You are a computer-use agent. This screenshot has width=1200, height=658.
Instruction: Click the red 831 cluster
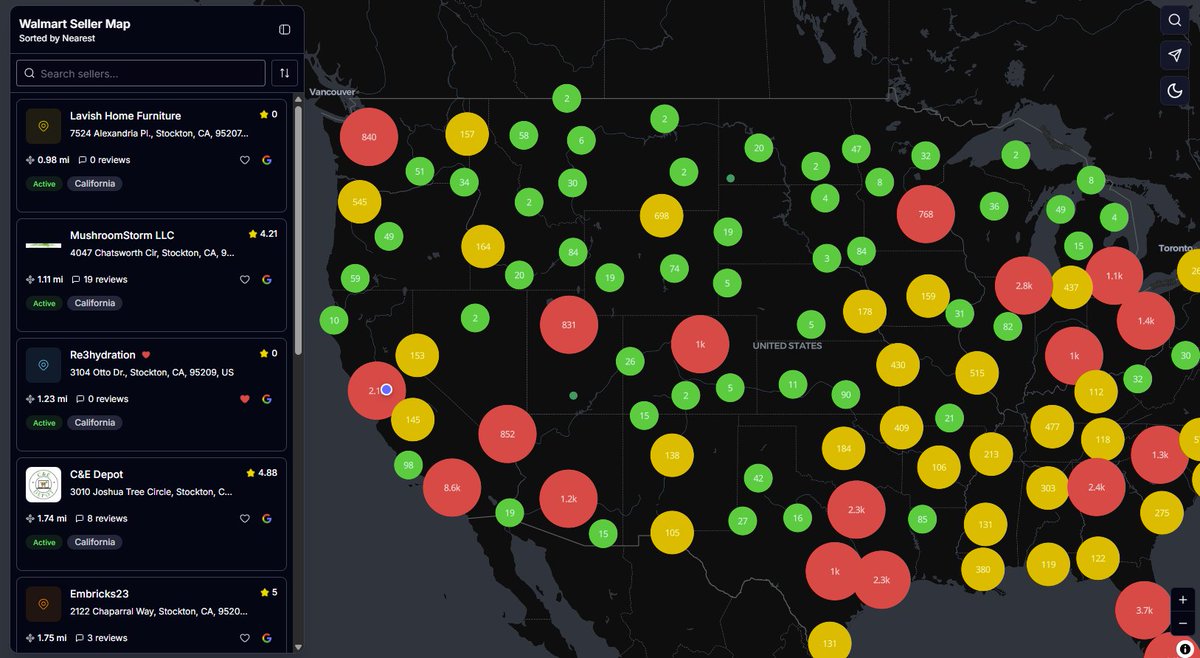(x=569, y=325)
